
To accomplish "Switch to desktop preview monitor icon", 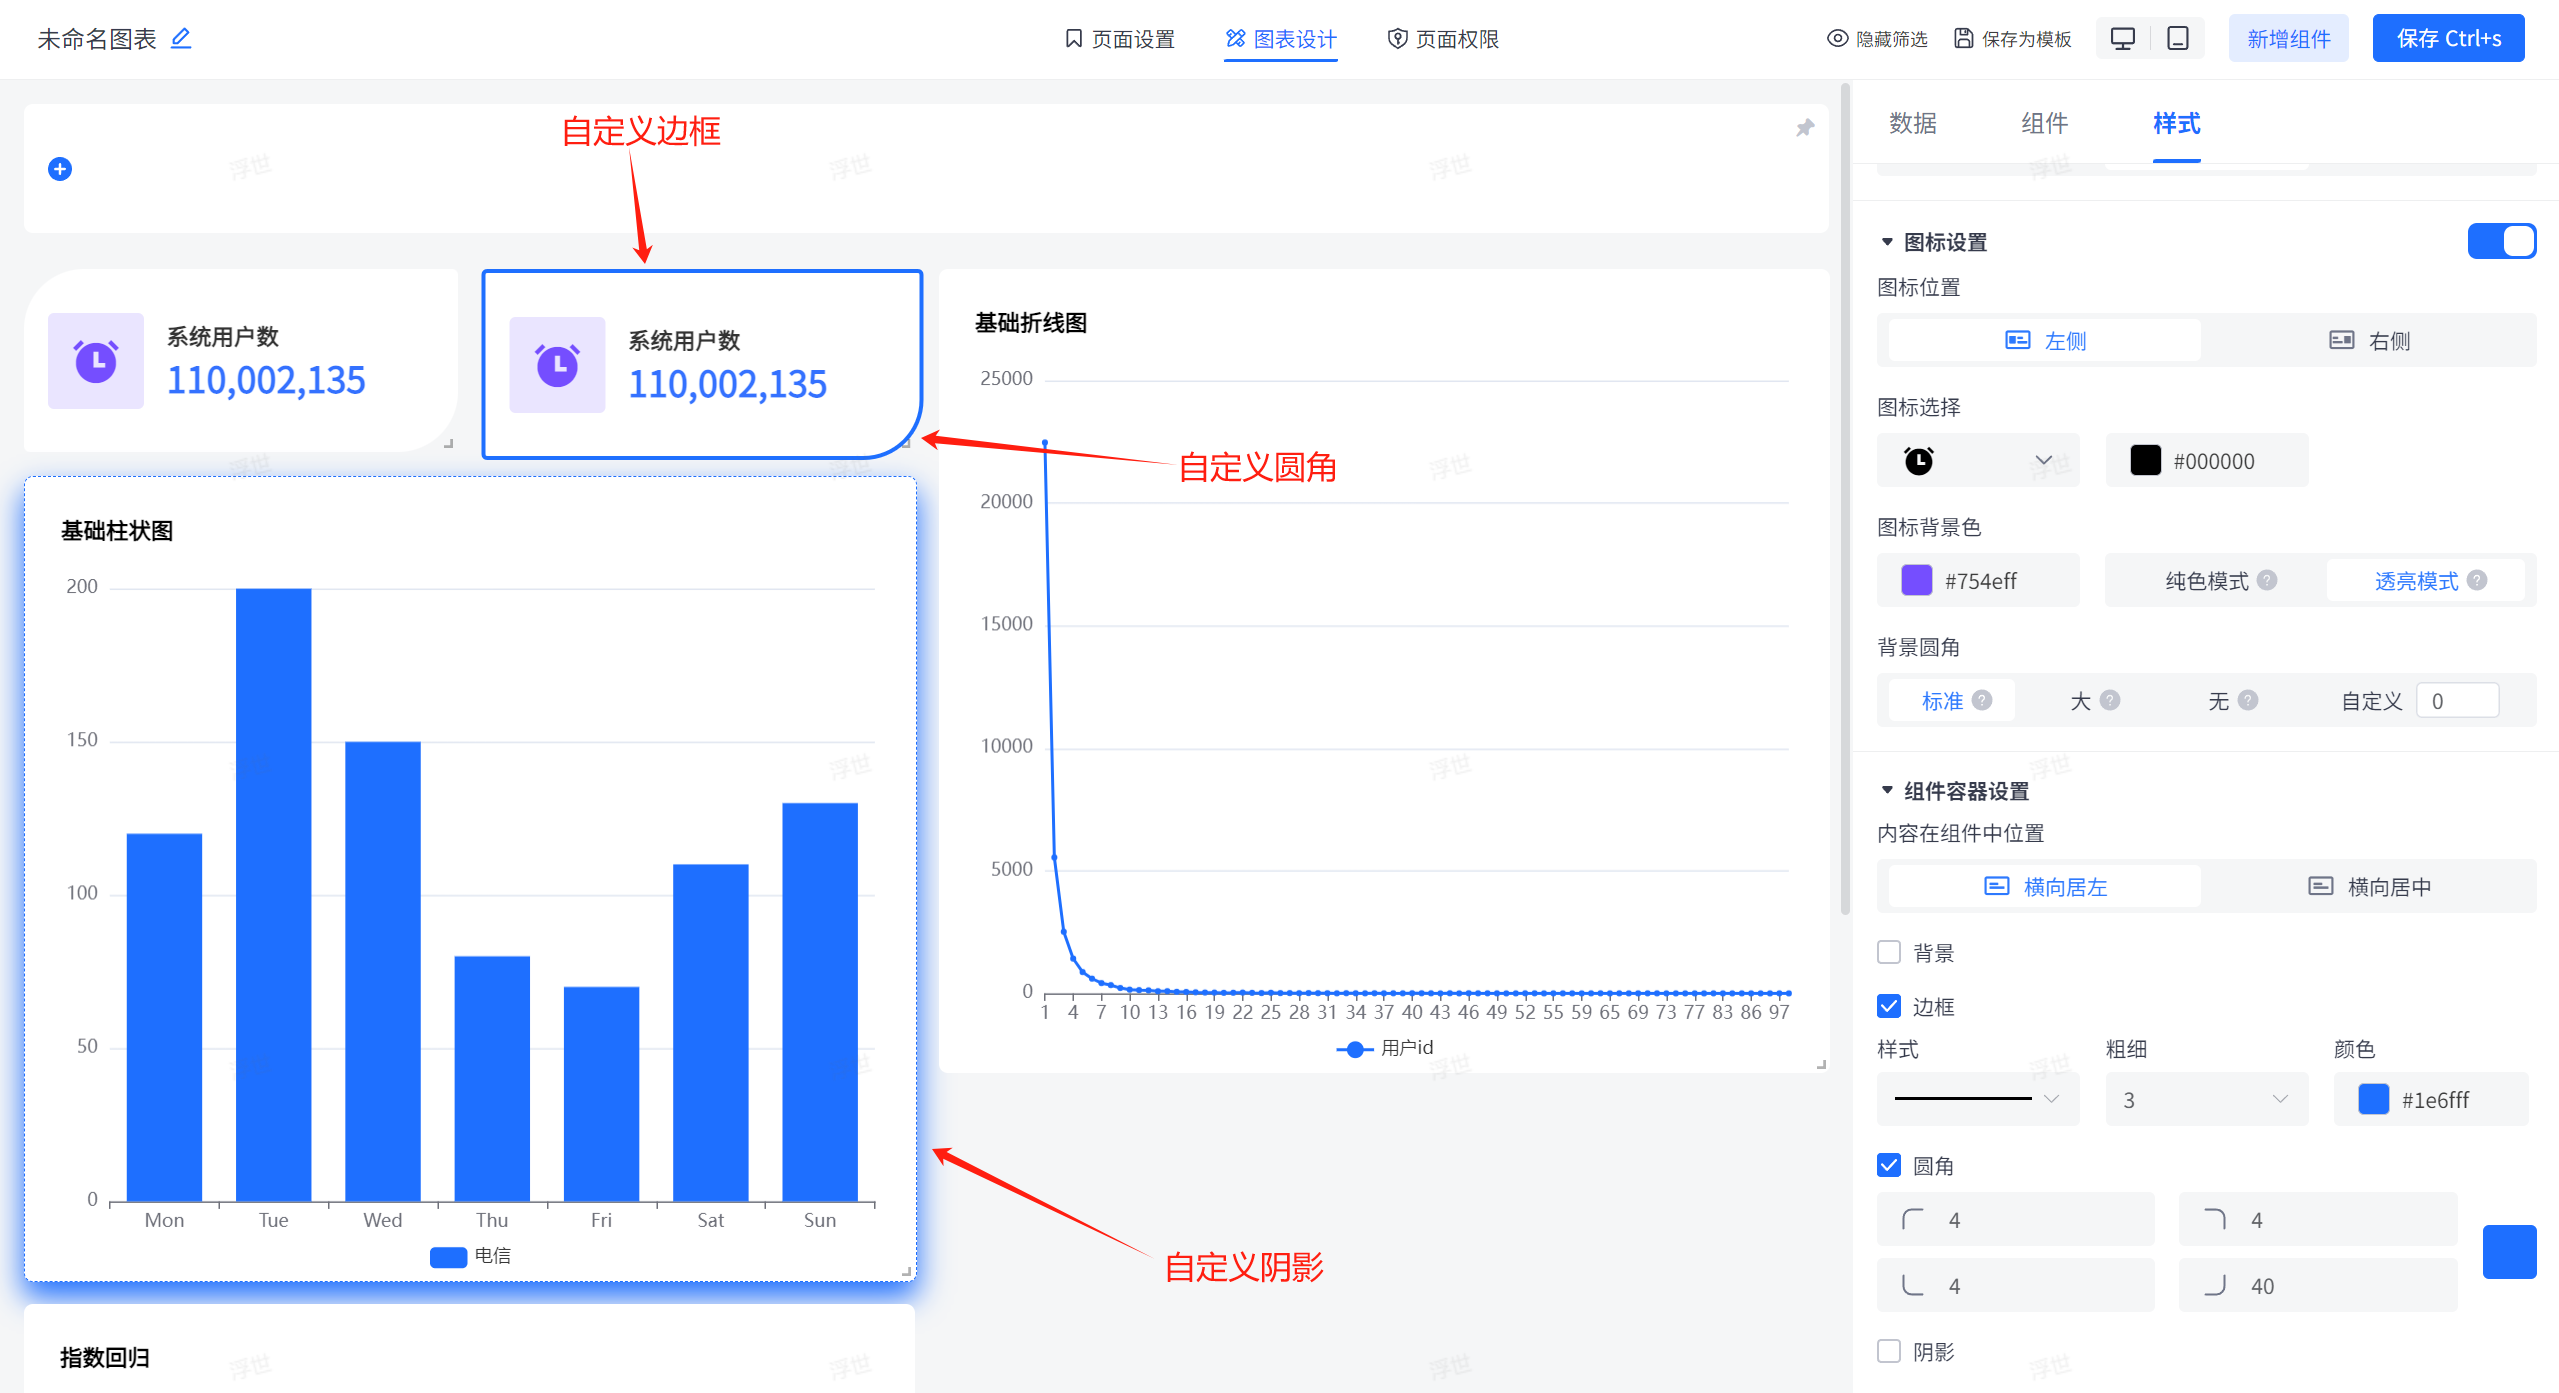I will (2122, 38).
